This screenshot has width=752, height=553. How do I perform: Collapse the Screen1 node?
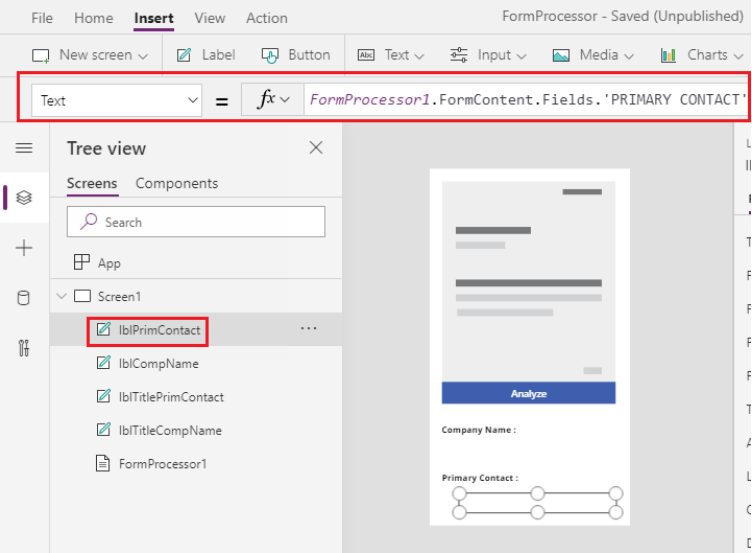pos(61,296)
